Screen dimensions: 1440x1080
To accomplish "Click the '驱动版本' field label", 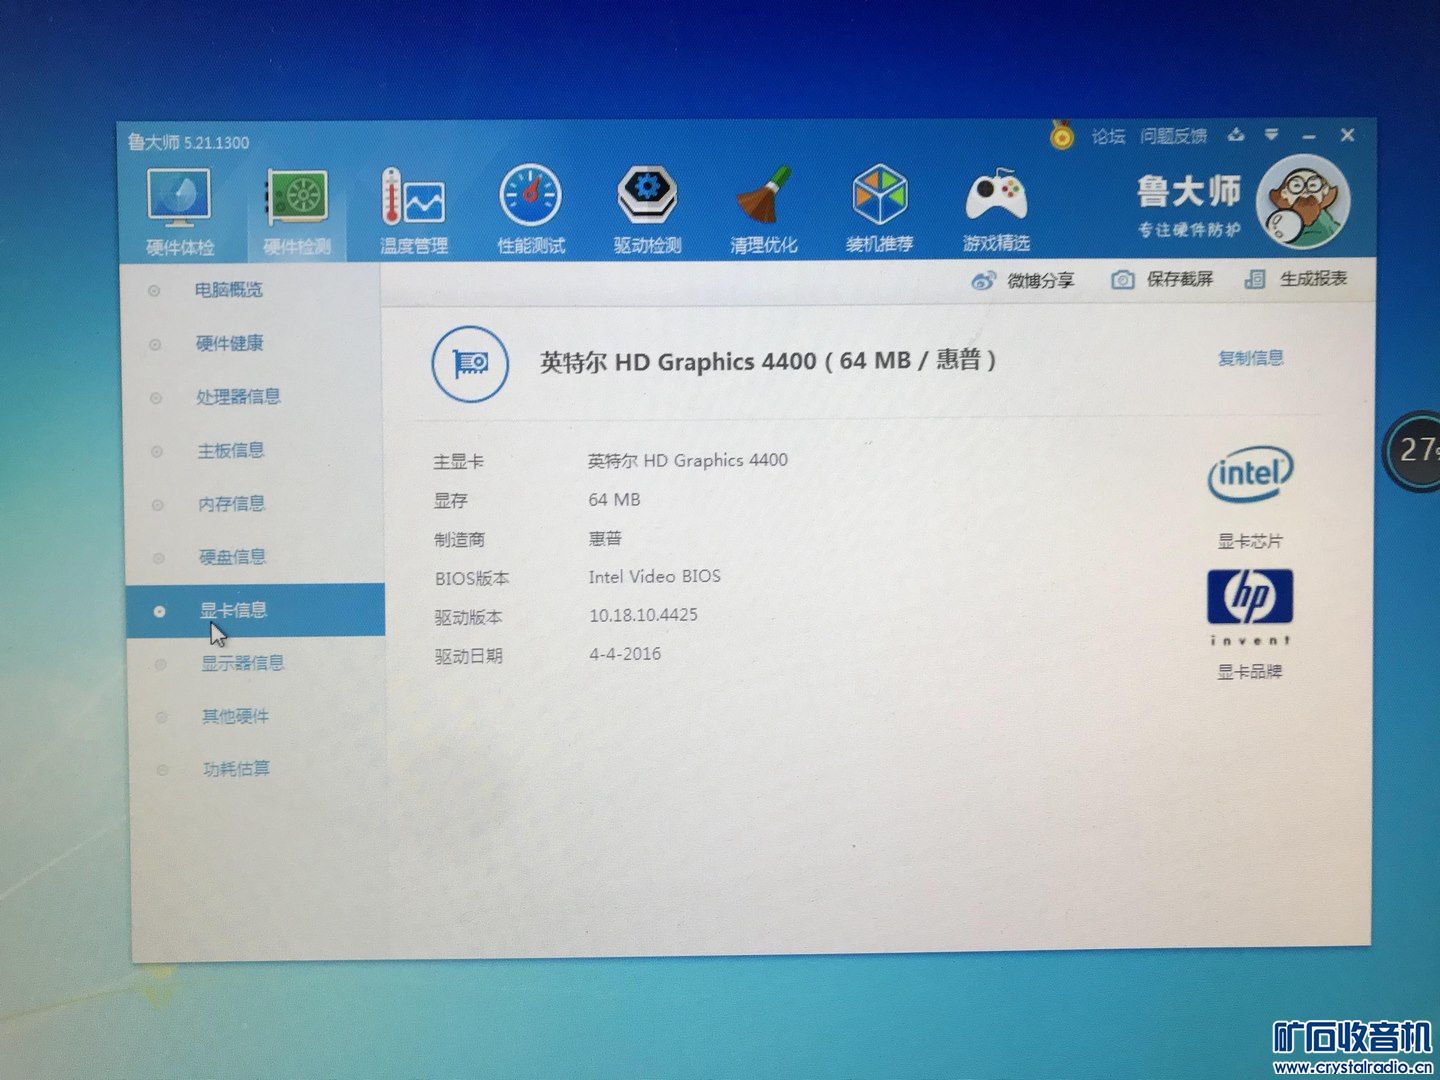I will (468, 618).
